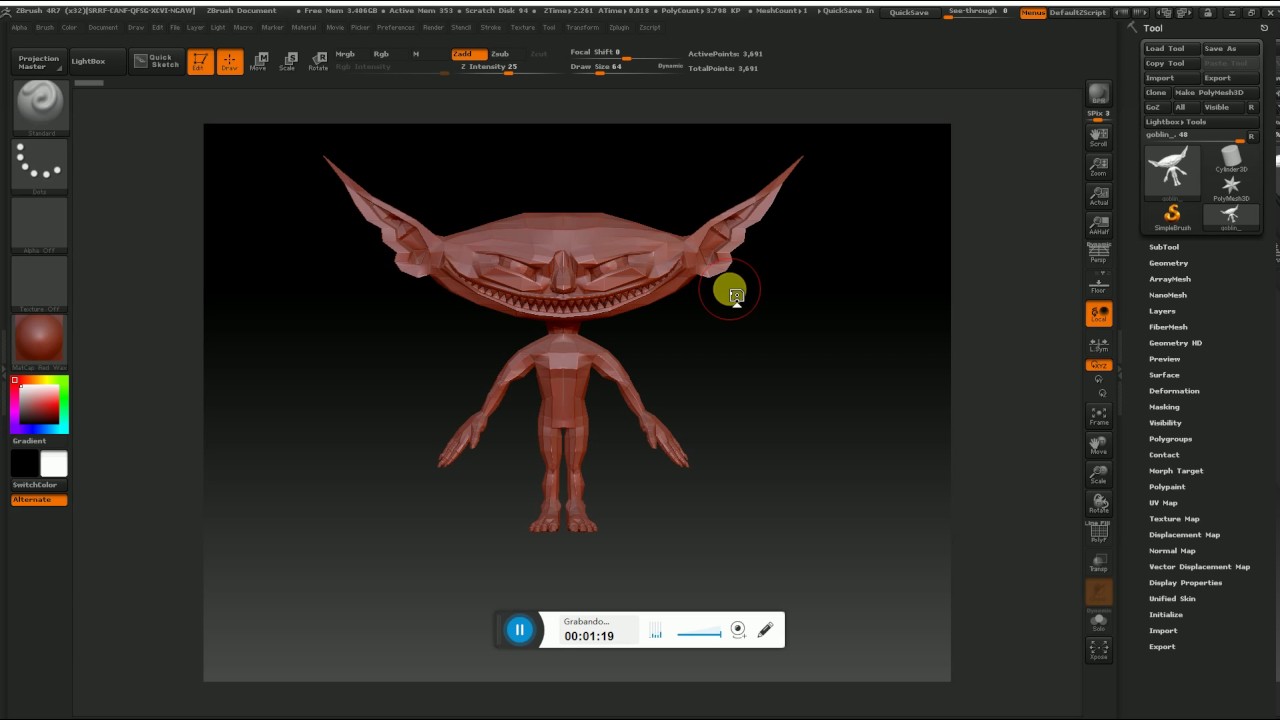Expand the Geometry section
This screenshot has width=1280, height=720.
[x=1168, y=263]
